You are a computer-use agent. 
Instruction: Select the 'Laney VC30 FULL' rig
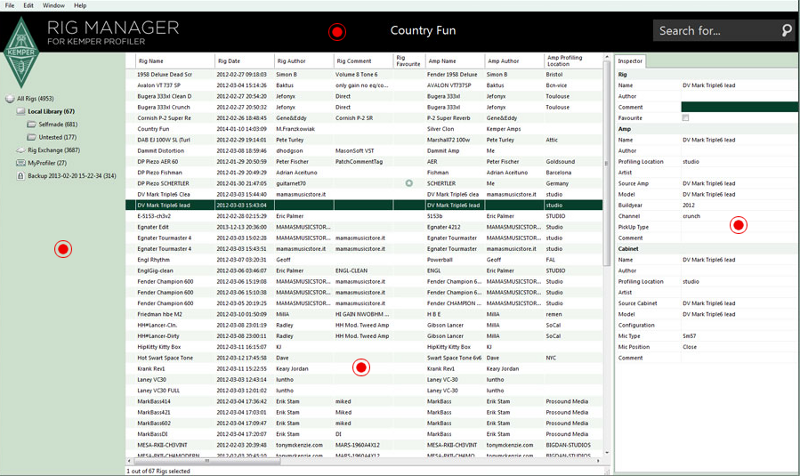(x=364, y=390)
